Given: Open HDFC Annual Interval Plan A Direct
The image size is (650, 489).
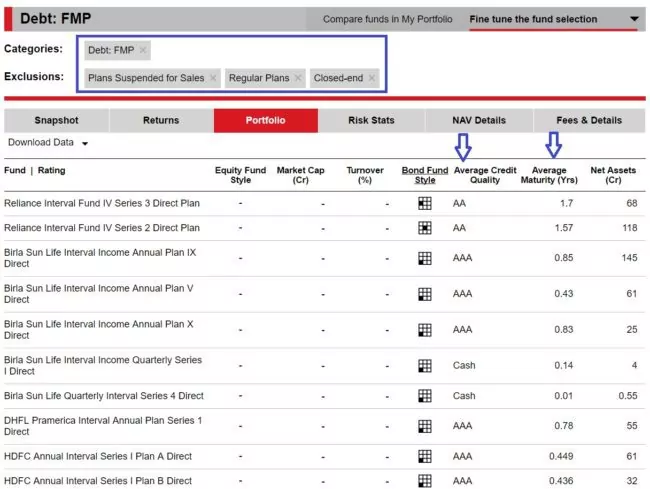Looking at the screenshot, I should tap(98, 456).
